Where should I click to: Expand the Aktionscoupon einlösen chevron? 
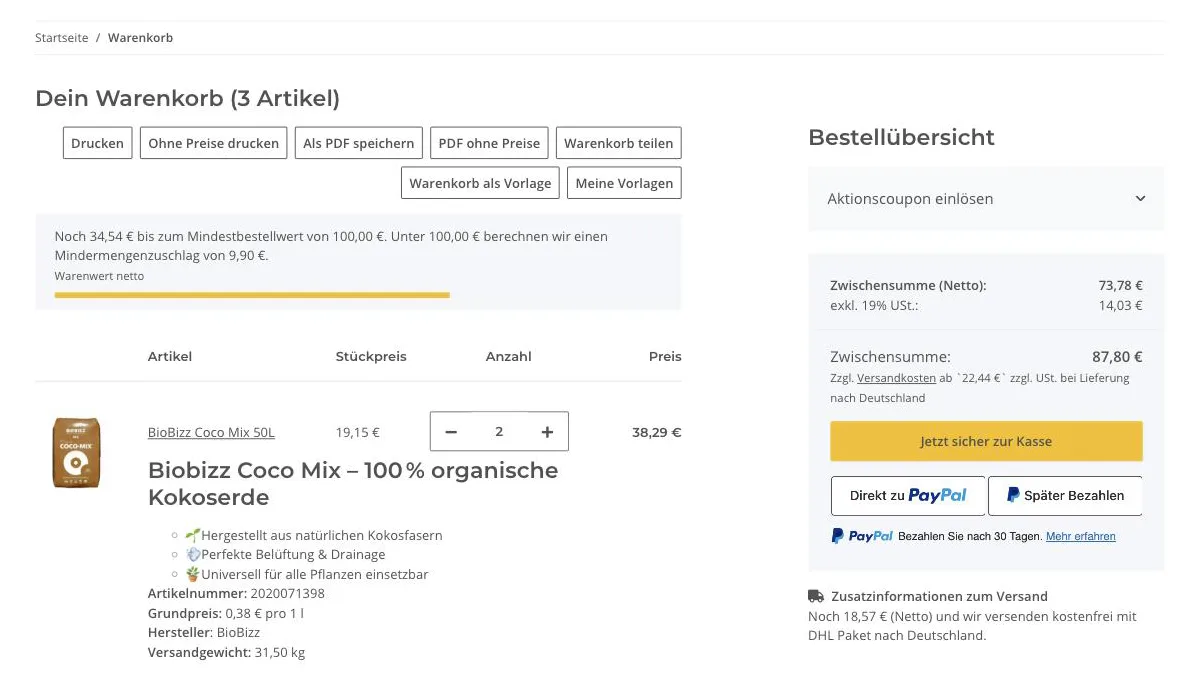coord(1140,199)
